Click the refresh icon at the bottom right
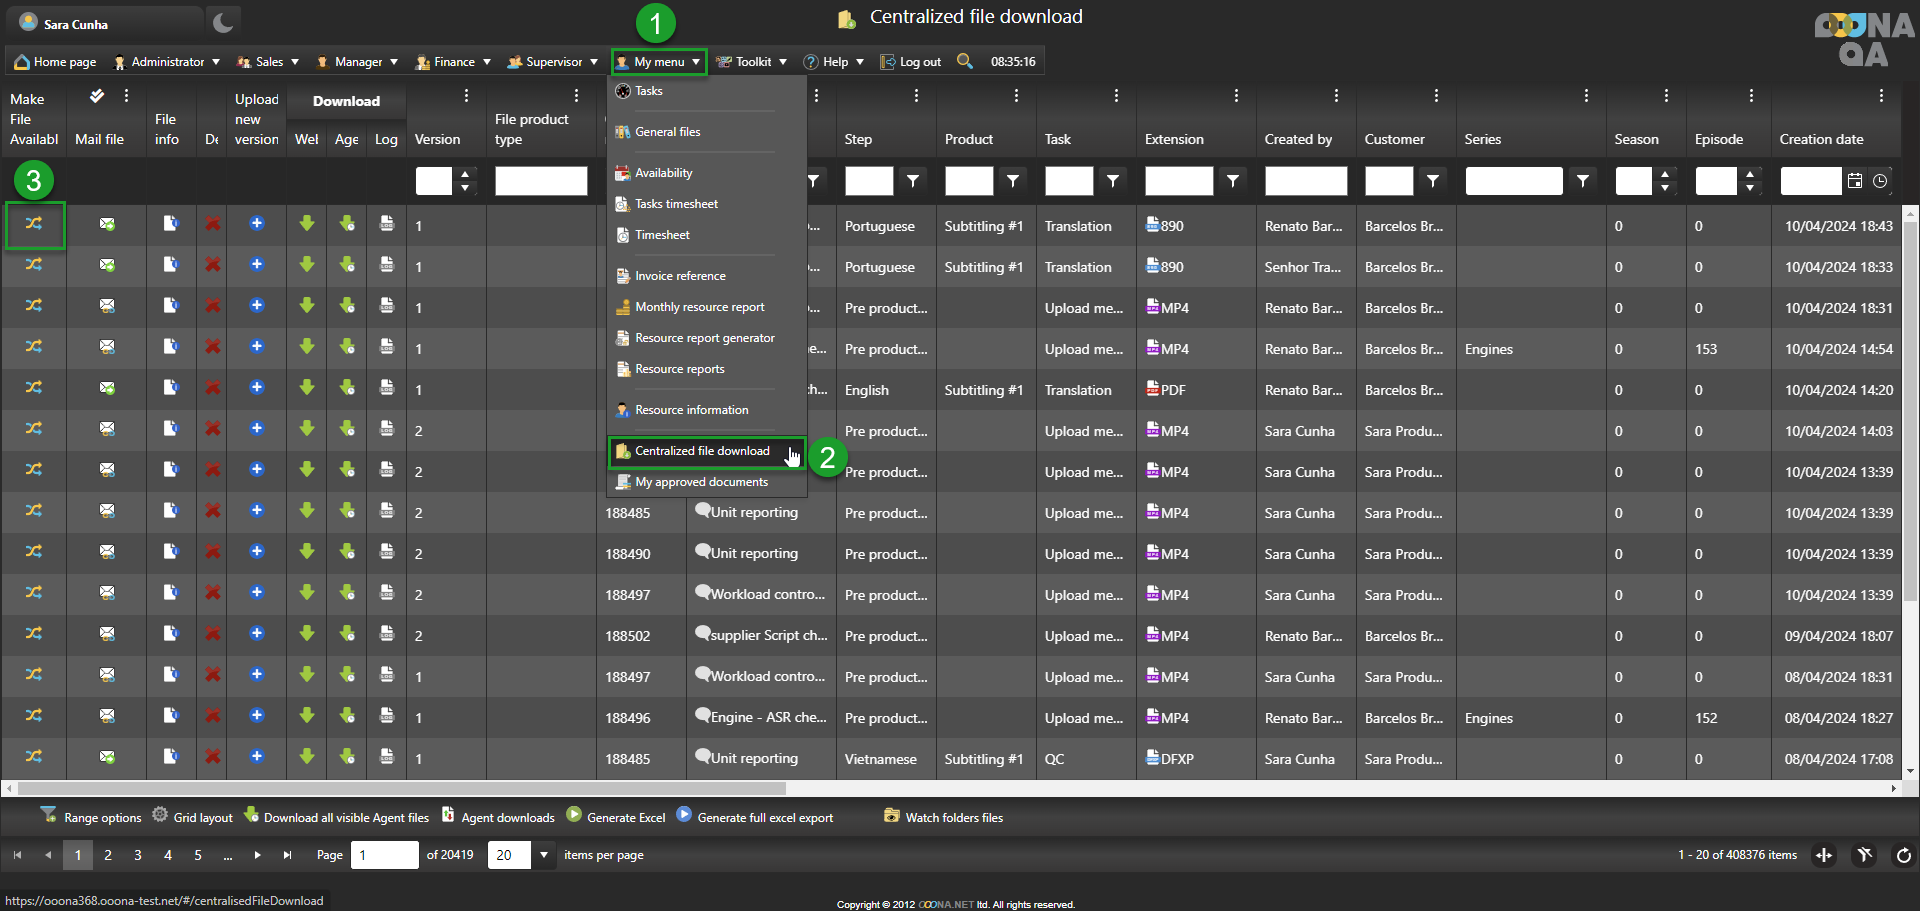Viewport: 1920px width, 911px height. pos(1903,855)
